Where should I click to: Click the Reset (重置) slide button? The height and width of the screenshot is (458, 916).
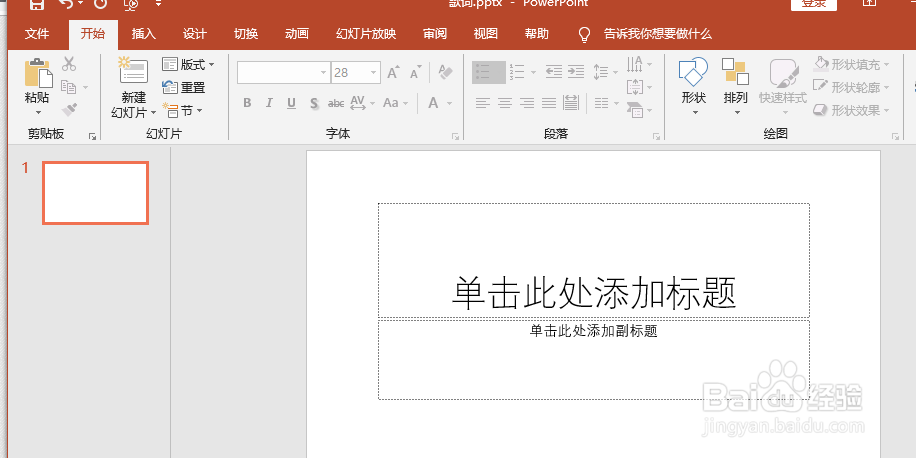pos(183,88)
